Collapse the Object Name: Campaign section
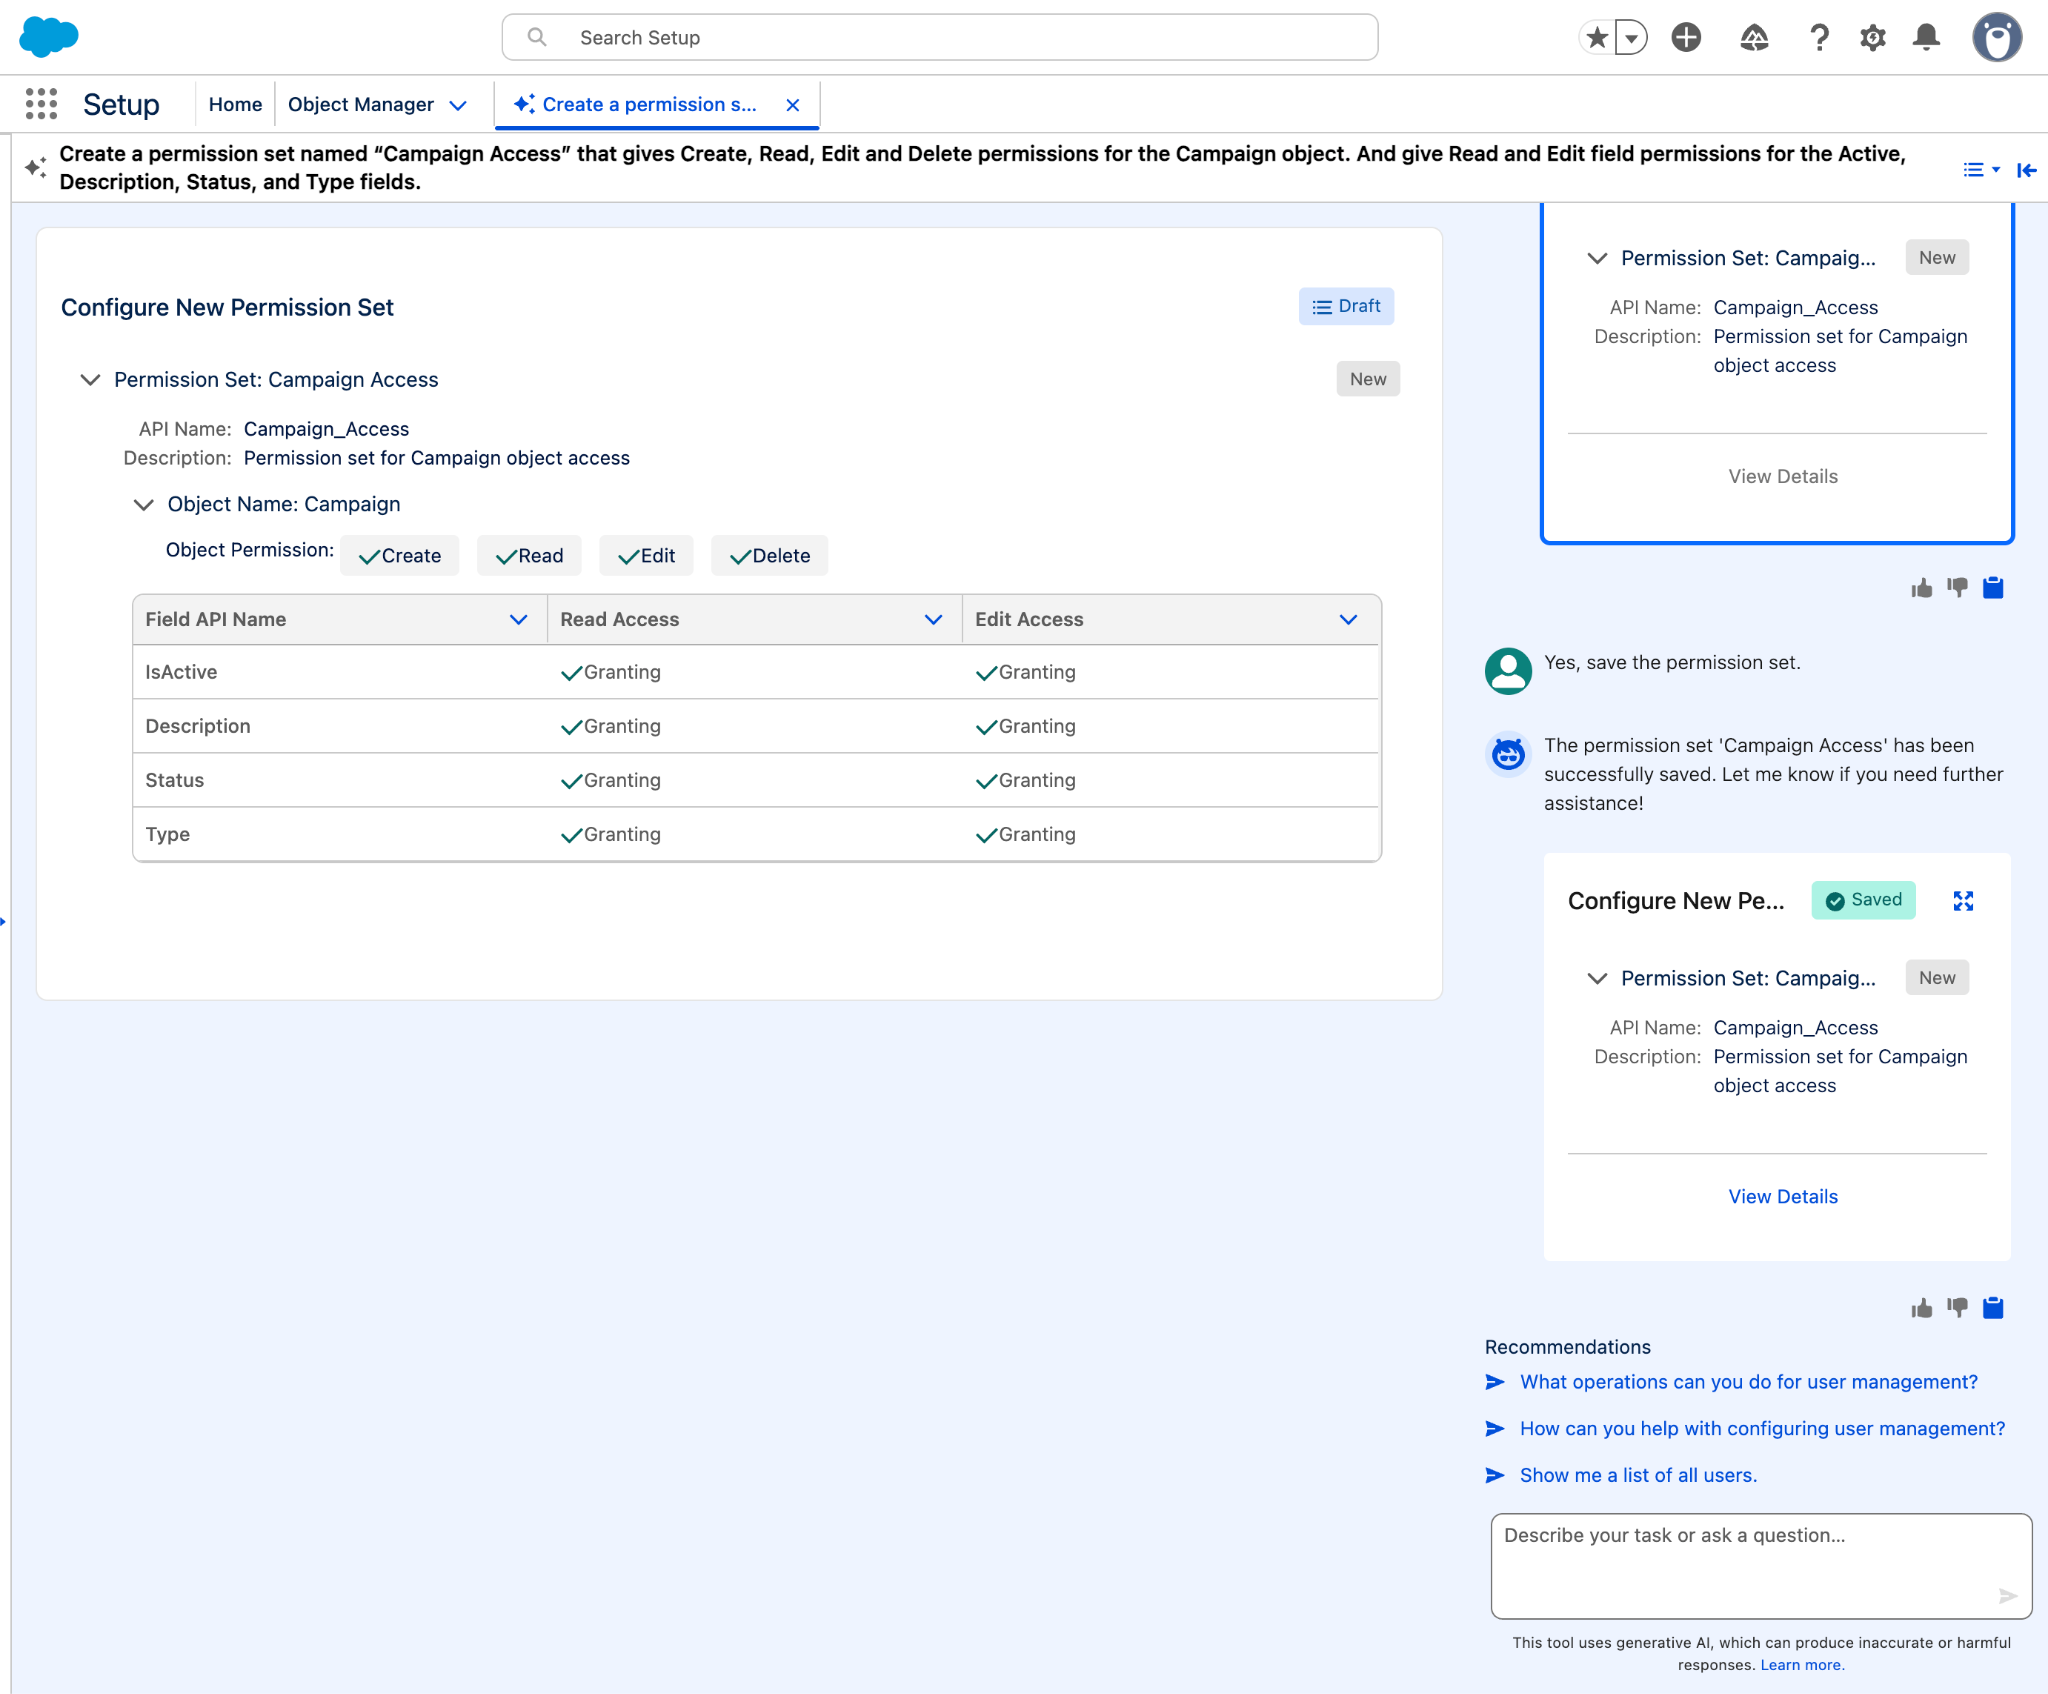 144,505
